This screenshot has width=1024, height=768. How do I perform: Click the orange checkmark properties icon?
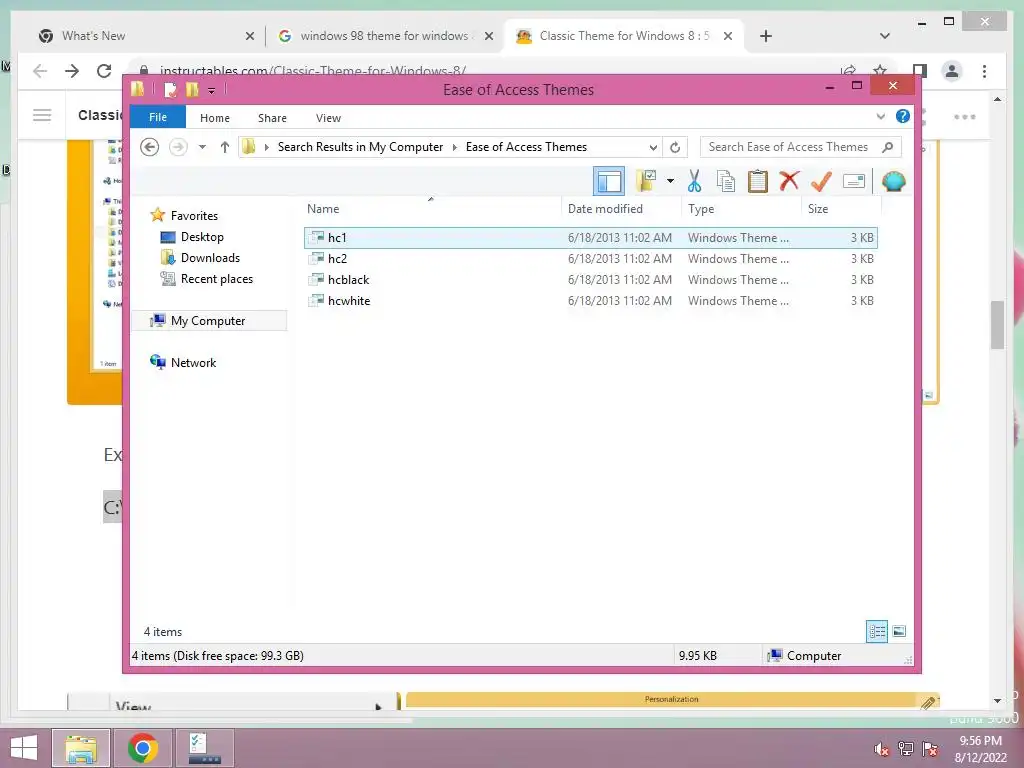click(821, 181)
